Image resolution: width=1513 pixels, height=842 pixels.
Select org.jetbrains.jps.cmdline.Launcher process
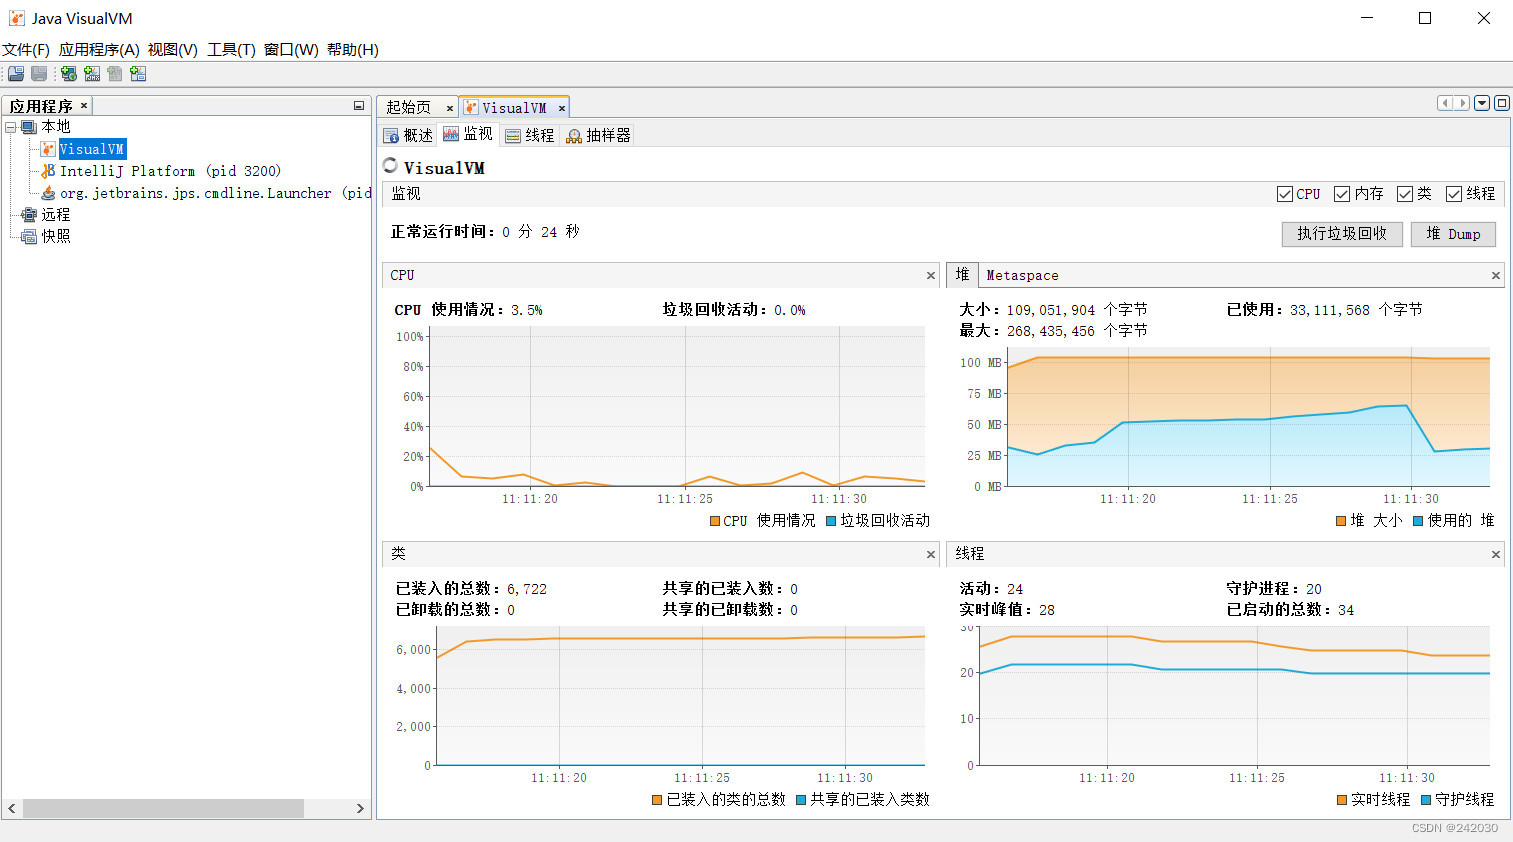215,193
